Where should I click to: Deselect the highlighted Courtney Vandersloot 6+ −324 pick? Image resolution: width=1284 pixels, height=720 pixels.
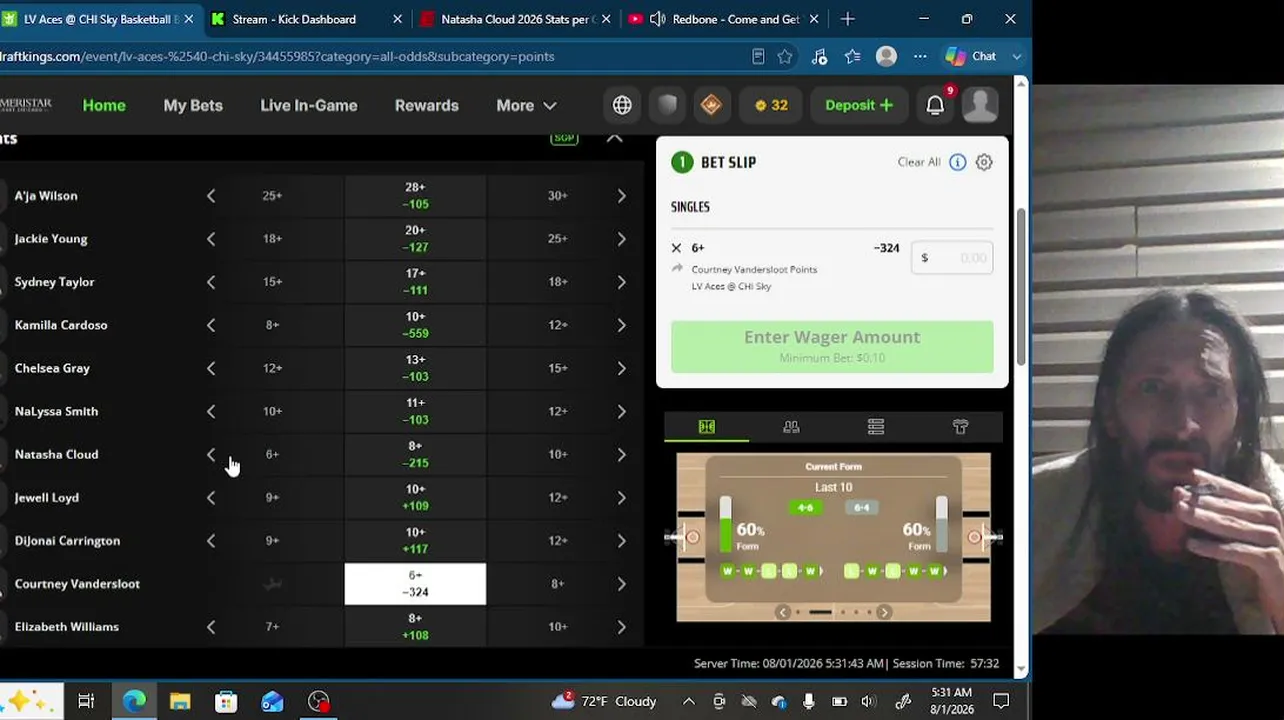tap(415, 584)
